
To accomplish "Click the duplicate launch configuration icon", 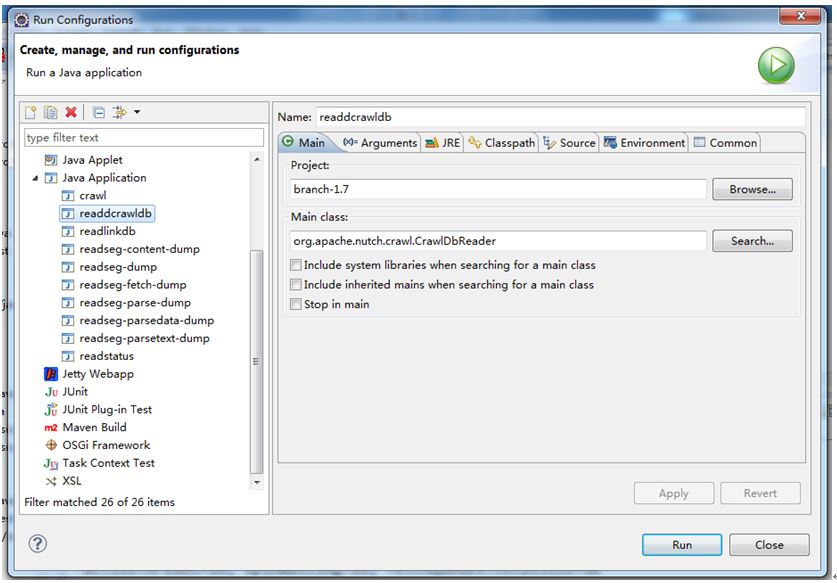I will (50, 112).
